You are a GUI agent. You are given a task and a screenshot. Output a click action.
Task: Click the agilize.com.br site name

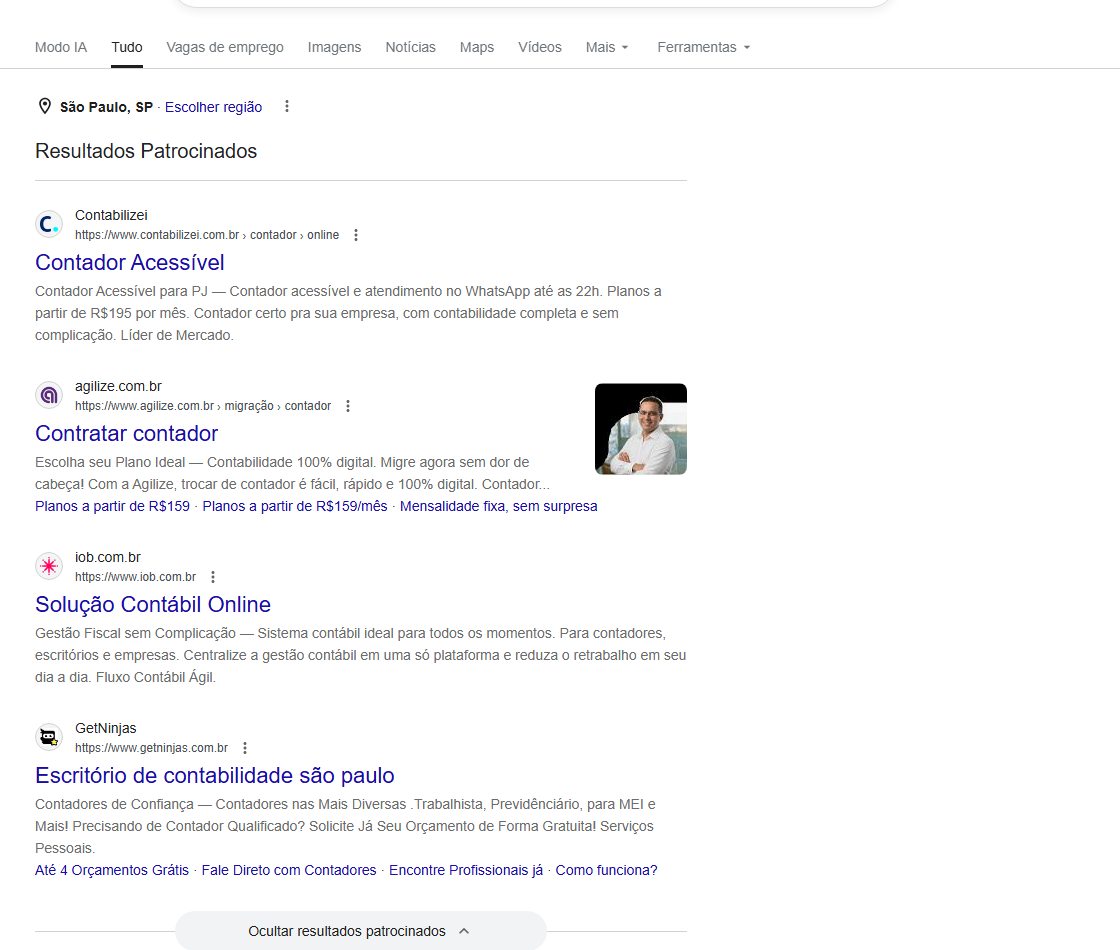pyautogui.click(x=119, y=386)
